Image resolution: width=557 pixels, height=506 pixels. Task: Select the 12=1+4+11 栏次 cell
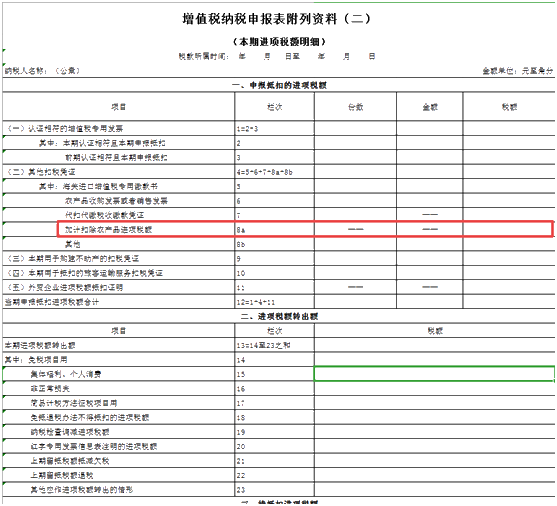tap(274, 302)
